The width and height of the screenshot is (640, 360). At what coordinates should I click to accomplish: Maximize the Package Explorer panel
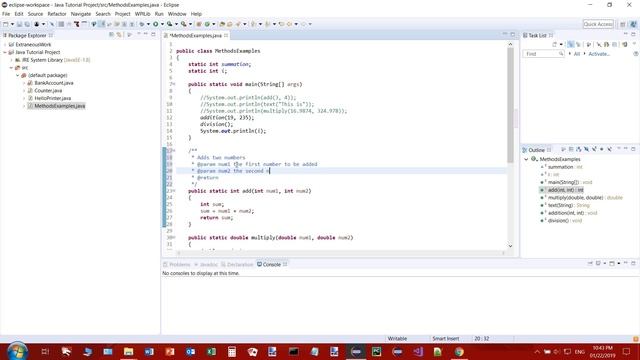point(153,35)
